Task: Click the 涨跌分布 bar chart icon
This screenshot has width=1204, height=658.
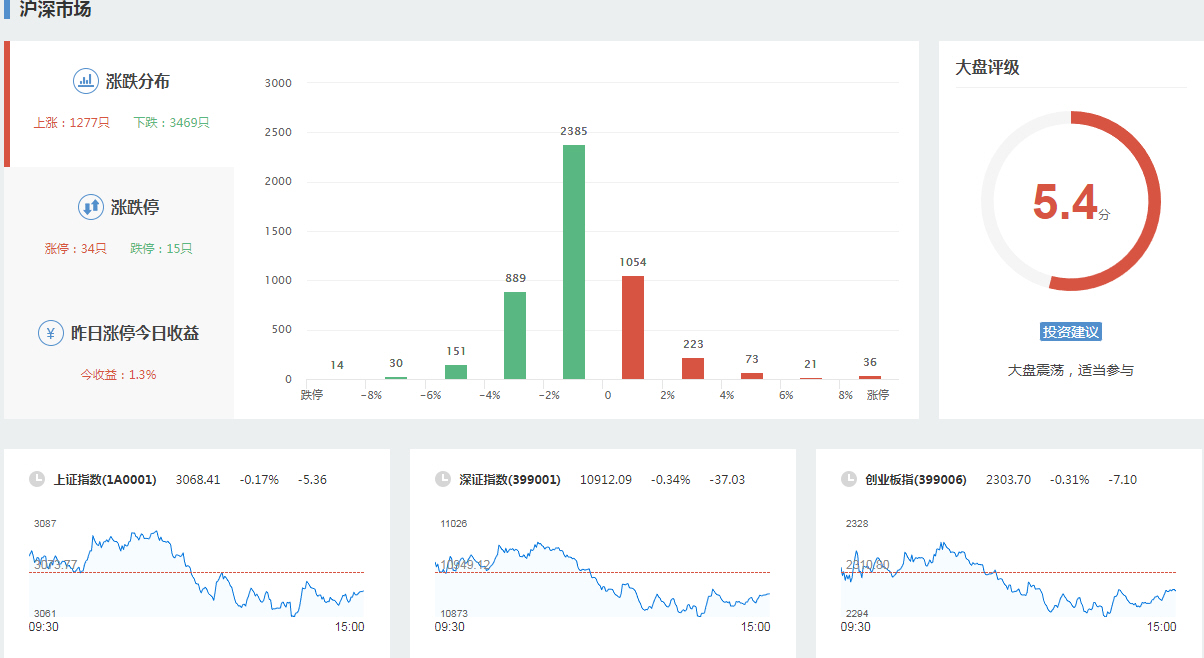Action: 85,81
